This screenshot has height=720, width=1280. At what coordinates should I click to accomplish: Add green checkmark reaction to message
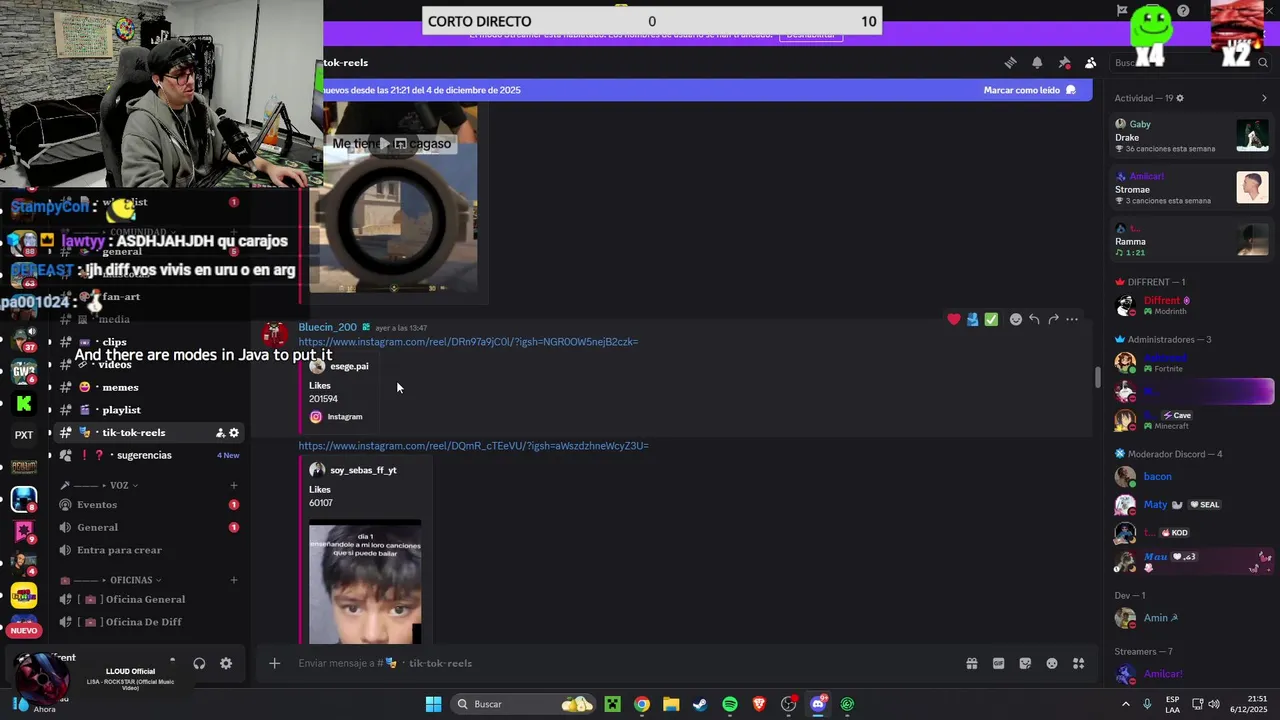click(x=991, y=319)
